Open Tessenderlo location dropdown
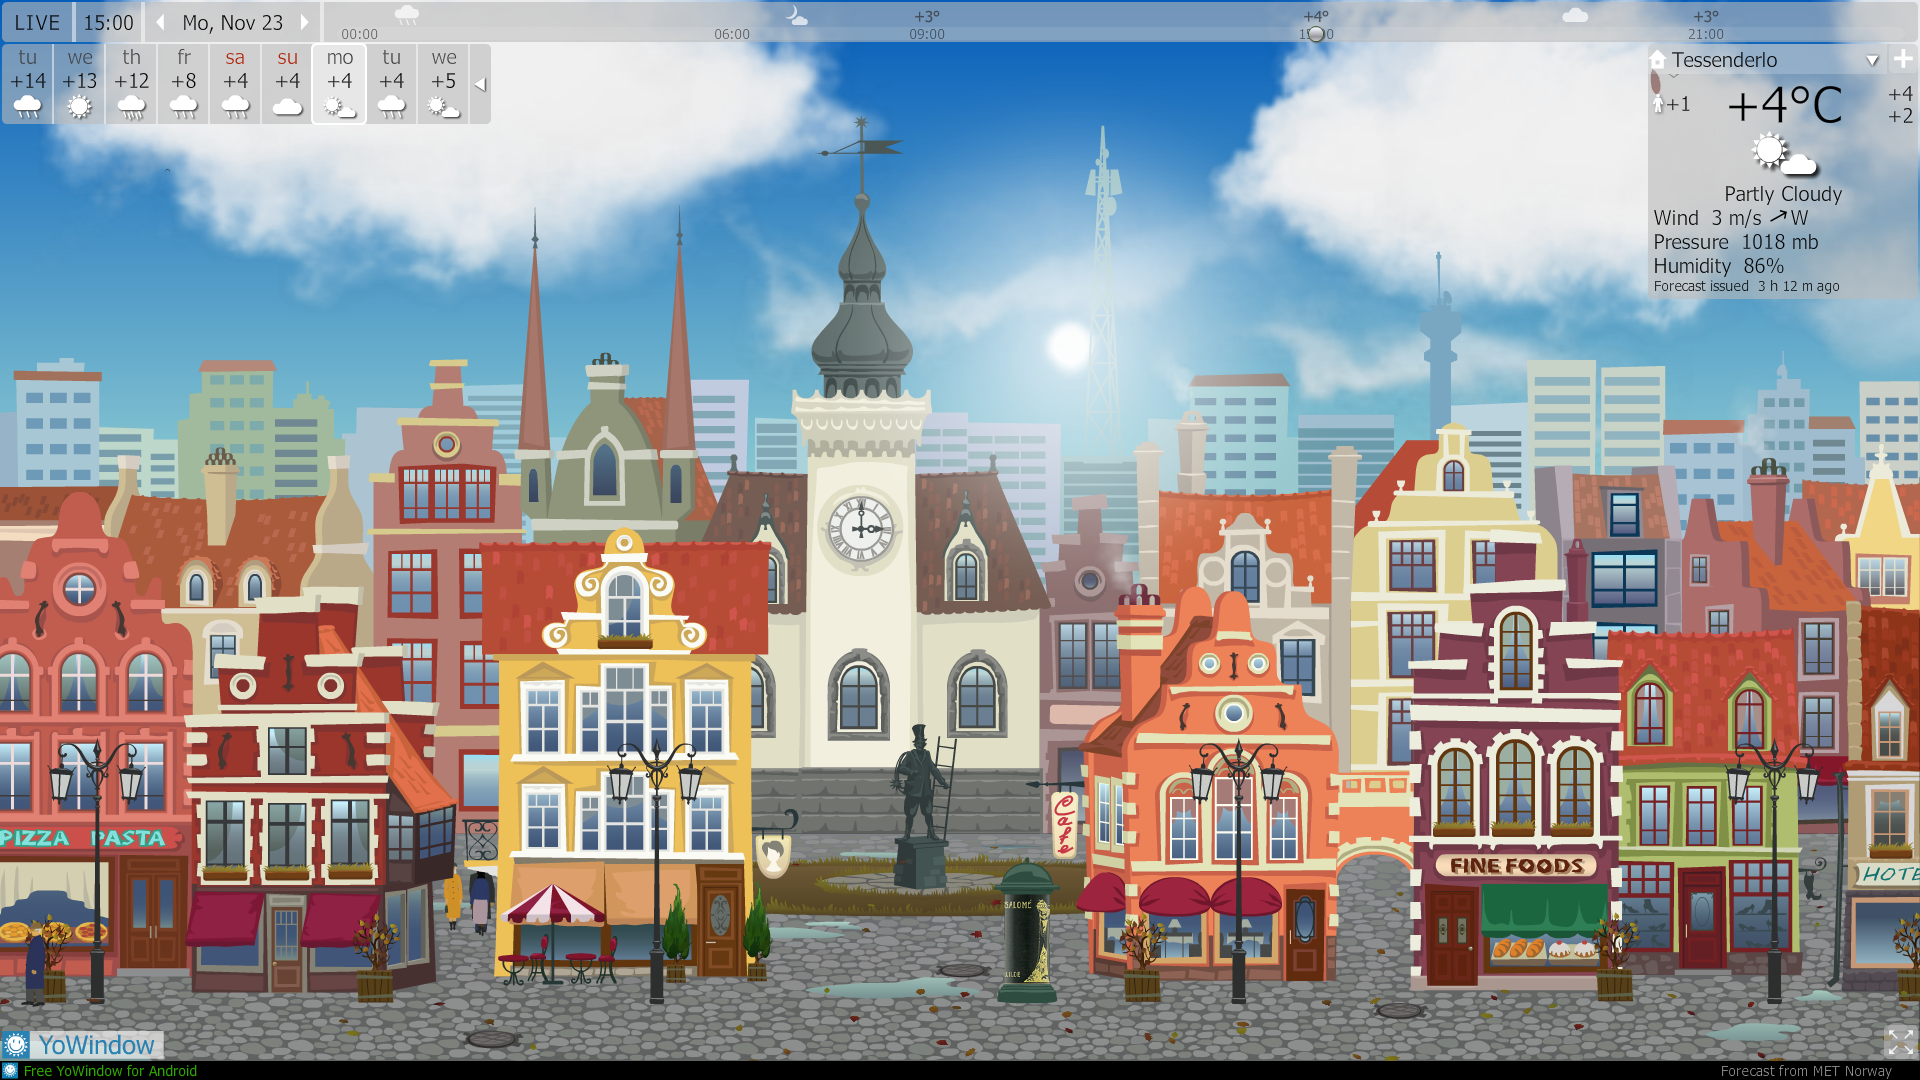This screenshot has height=1080, width=1920. (x=1872, y=60)
